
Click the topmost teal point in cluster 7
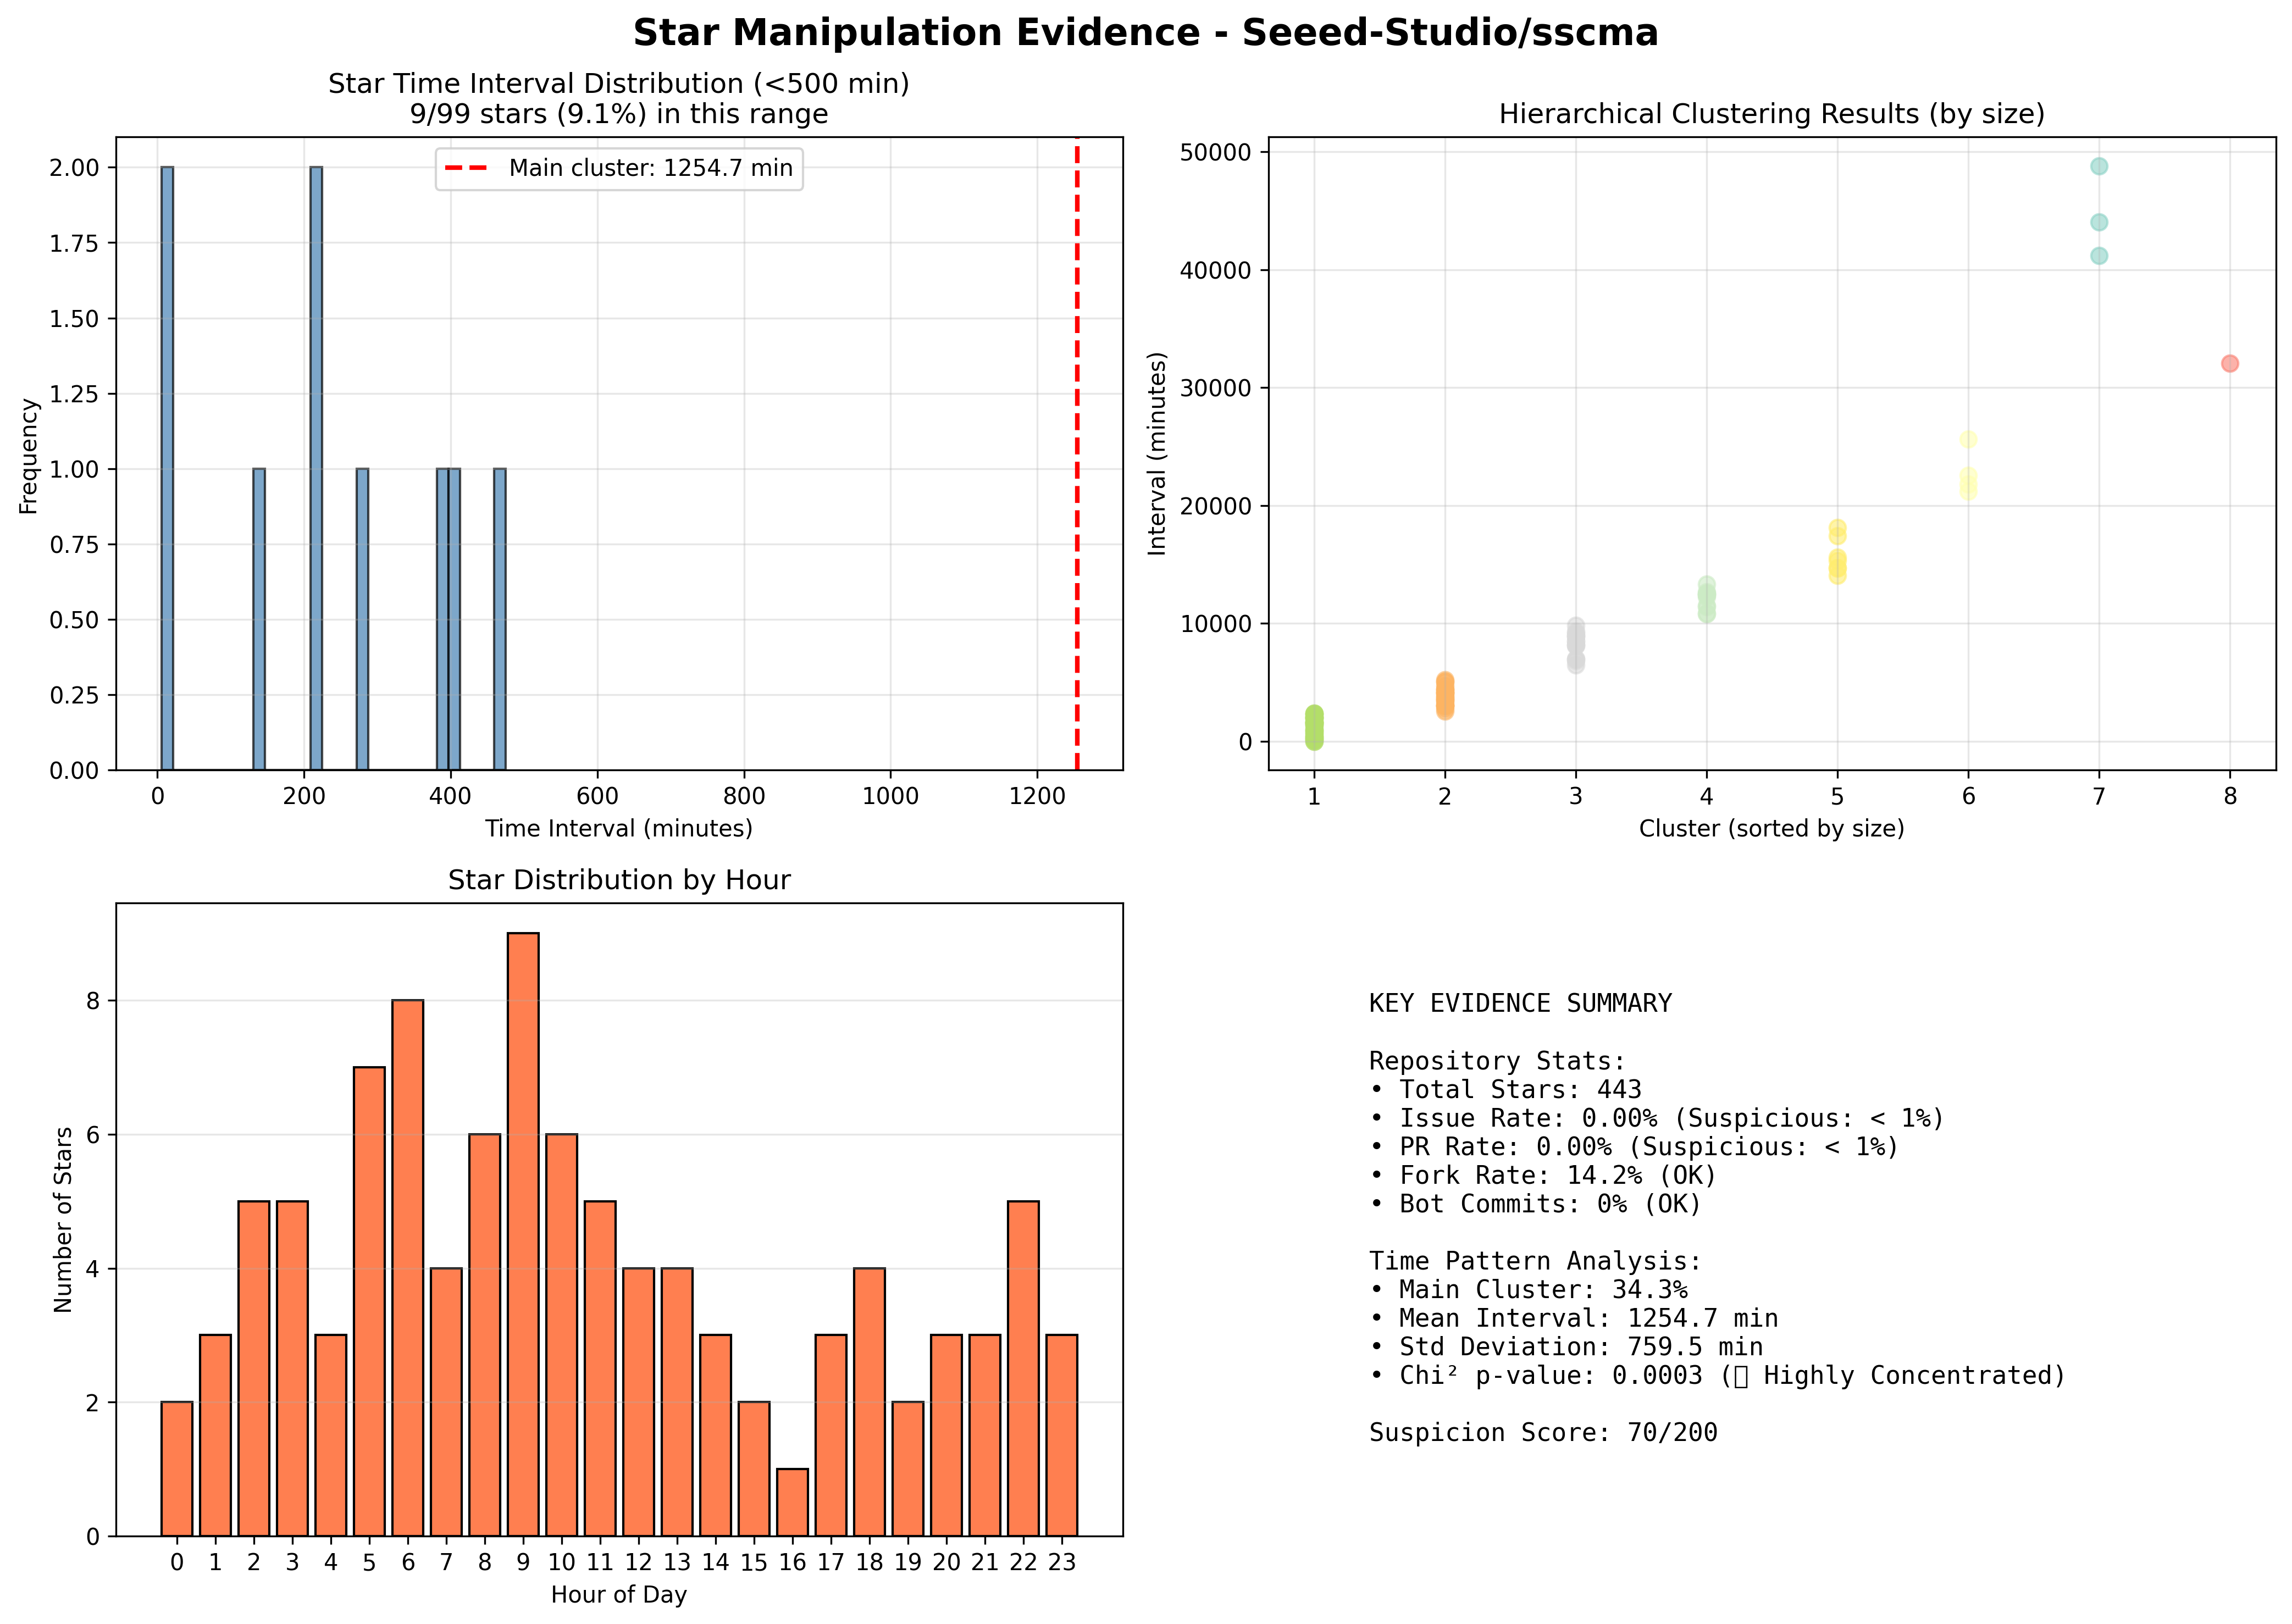[x=2099, y=166]
